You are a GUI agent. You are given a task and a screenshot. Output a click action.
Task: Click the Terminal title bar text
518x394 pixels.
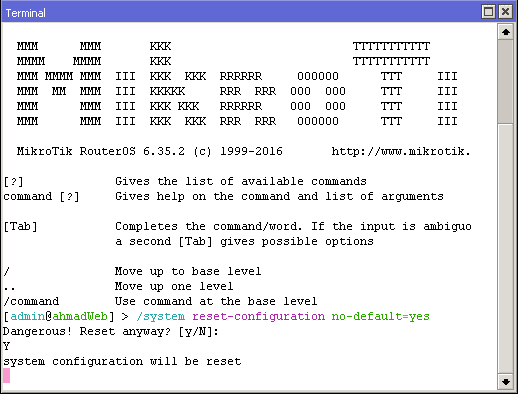point(25,13)
